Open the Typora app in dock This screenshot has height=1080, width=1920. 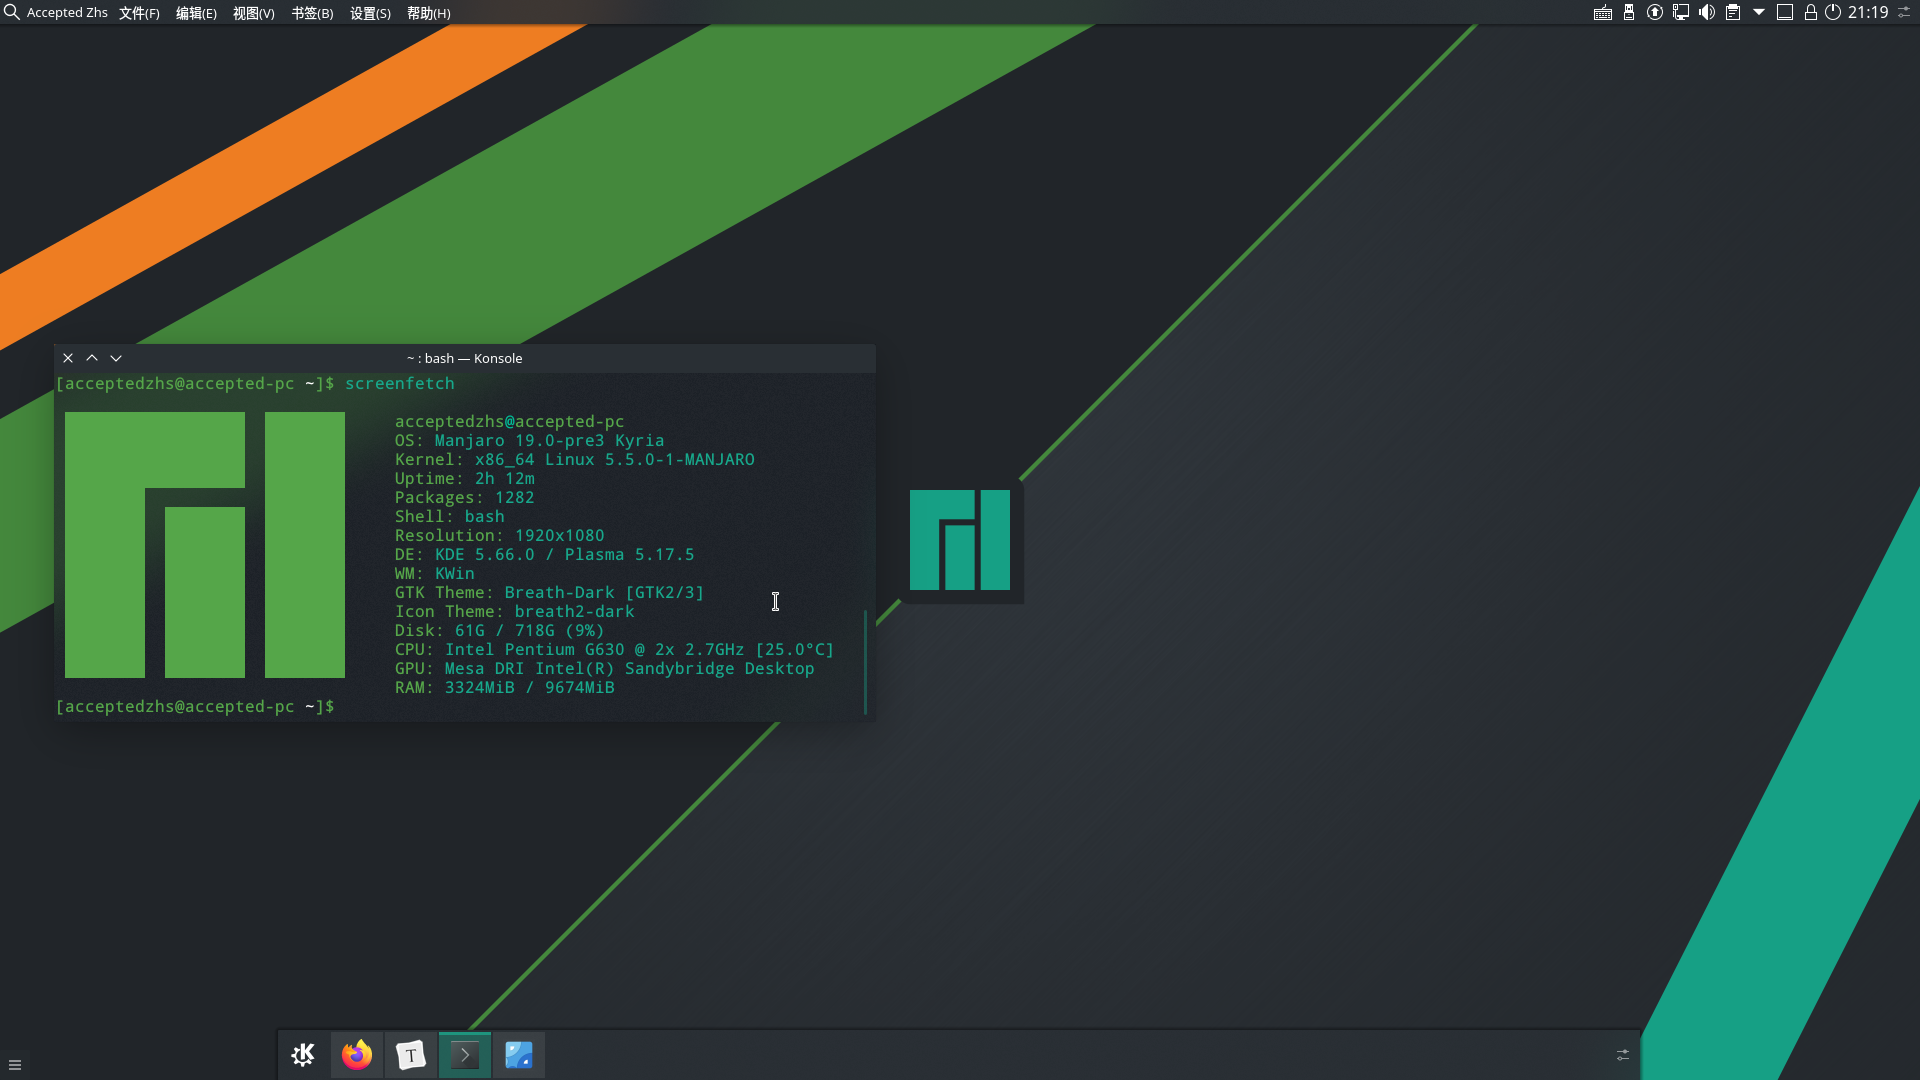pos(411,1055)
